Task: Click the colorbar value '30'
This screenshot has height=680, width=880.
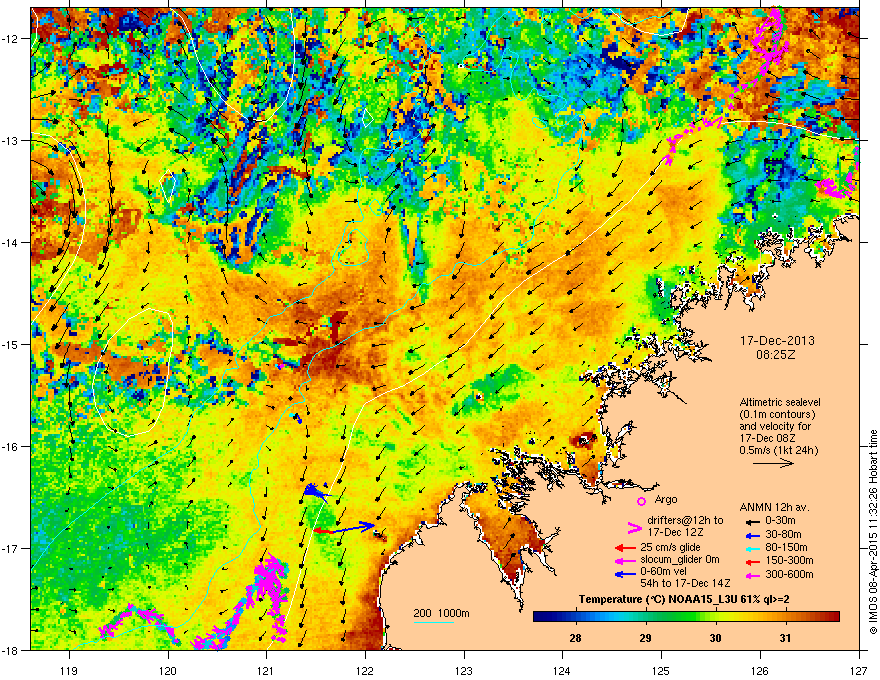Action: 715,638
